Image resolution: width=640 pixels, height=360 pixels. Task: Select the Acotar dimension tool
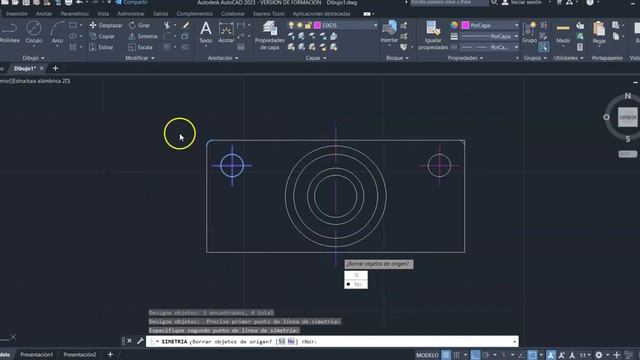click(226, 33)
